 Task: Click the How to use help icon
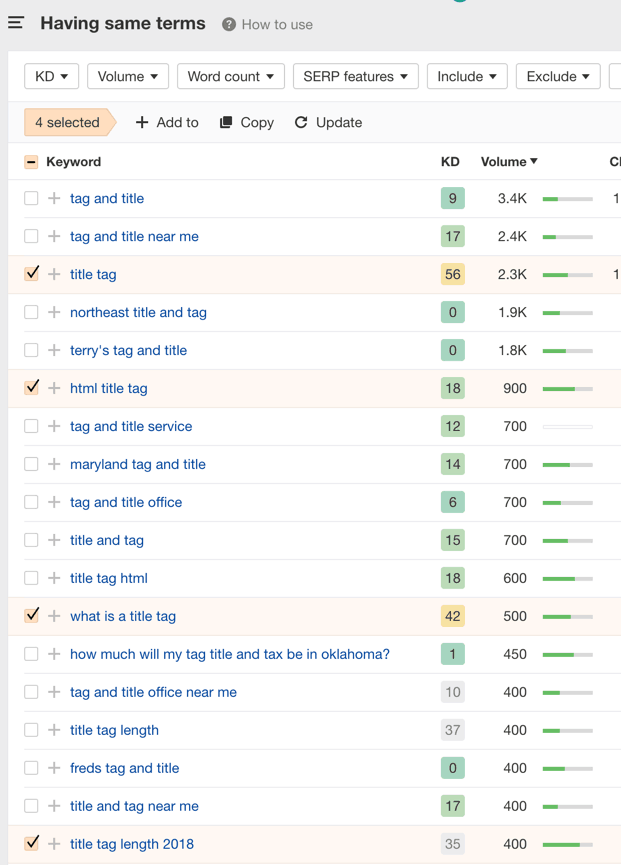pyautogui.click(x=229, y=24)
